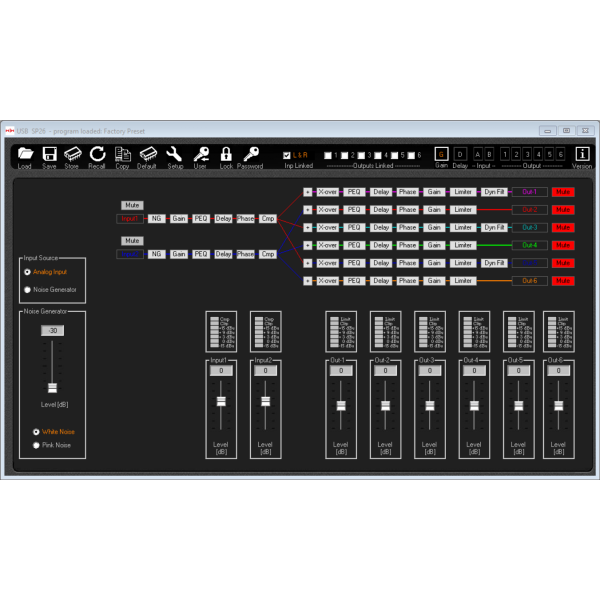
Task: Click the Recall arrow icon
Action: pos(97,154)
